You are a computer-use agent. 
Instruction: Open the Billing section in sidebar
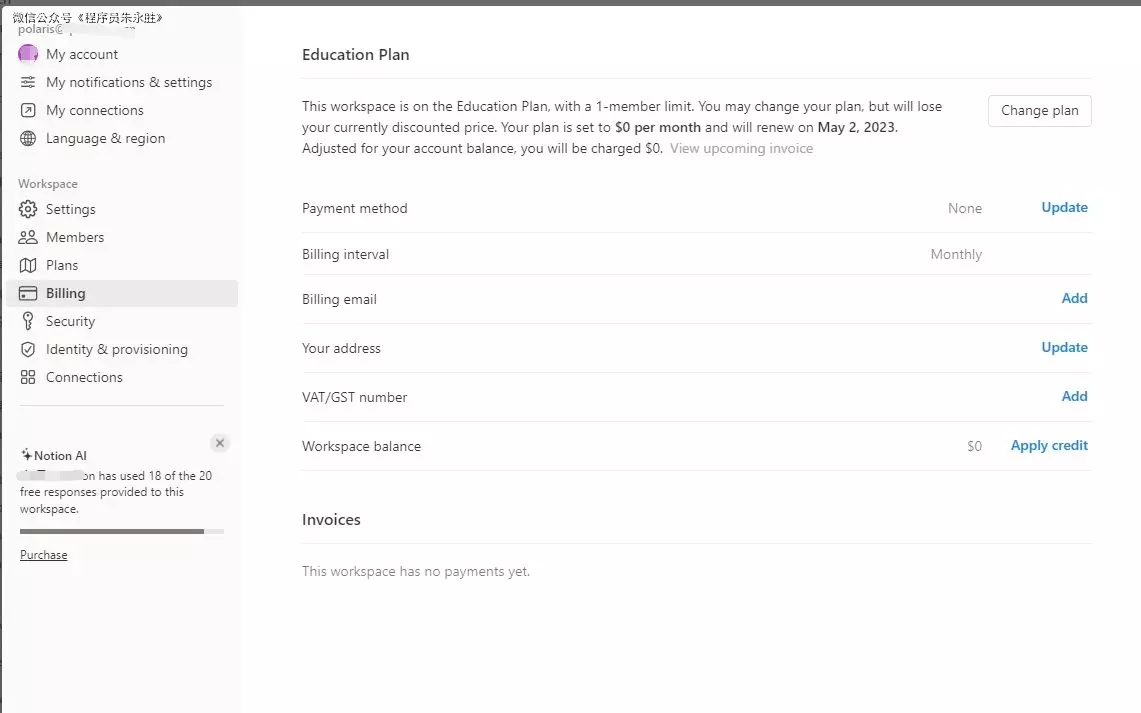tap(65, 293)
